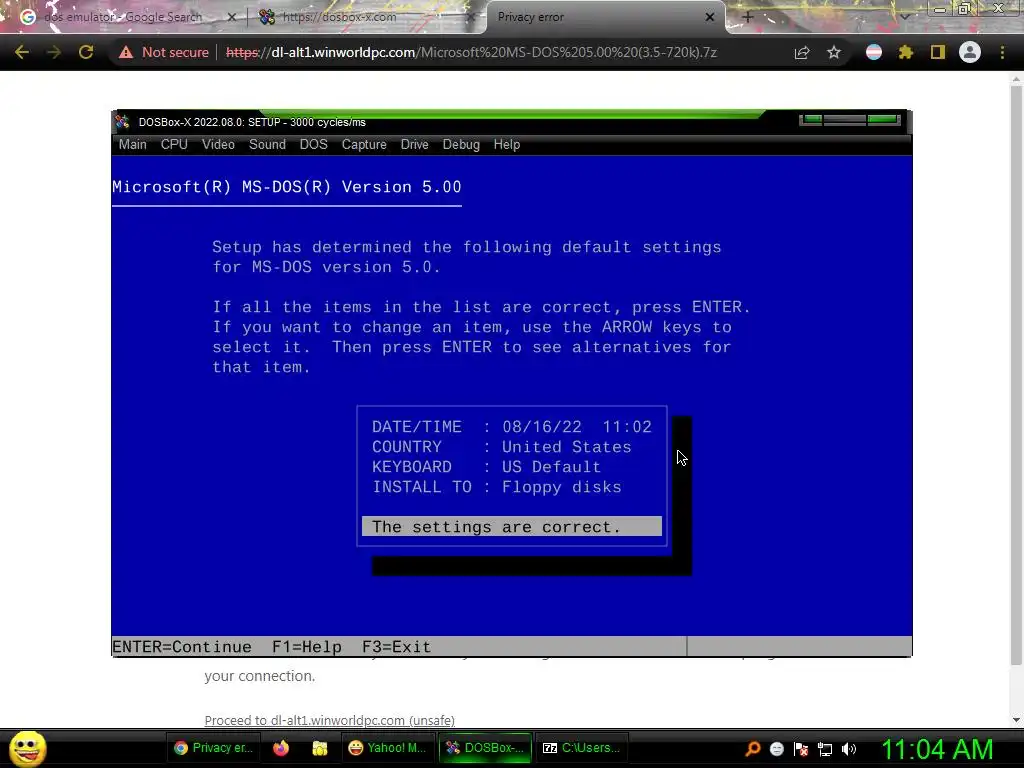The image size is (1024, 768).
Task: Click Proceed to dl-alt1.winworldpc.com (unsafe) link
Action: 329,720
